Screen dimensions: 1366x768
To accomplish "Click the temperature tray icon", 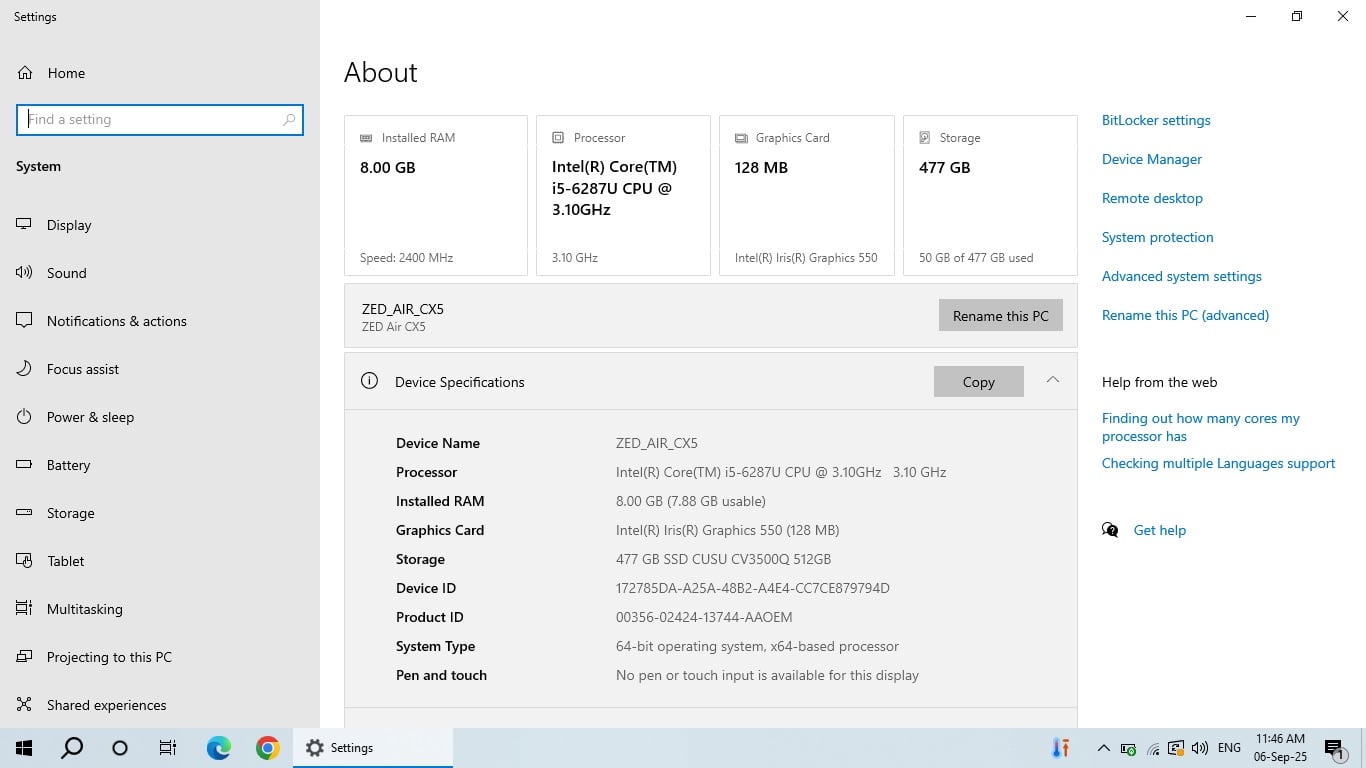I will click(1061, 748).
